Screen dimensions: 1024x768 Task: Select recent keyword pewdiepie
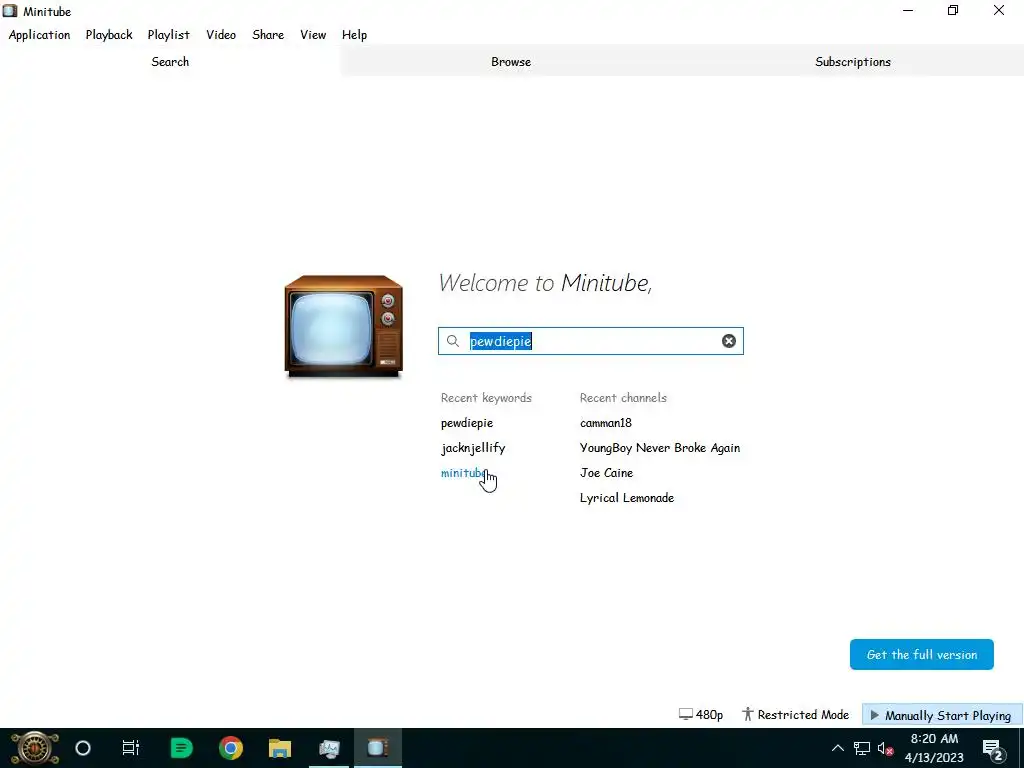pos(467,423)
